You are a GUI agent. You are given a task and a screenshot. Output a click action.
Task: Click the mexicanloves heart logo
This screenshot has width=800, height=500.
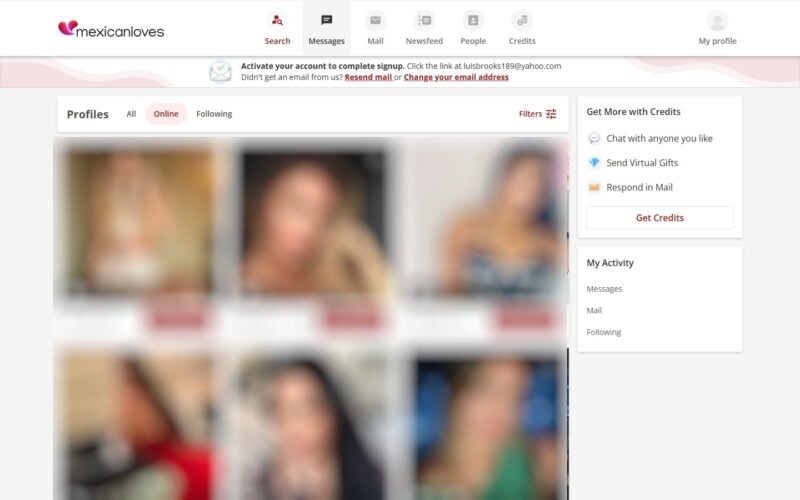(x=67, y=28)
